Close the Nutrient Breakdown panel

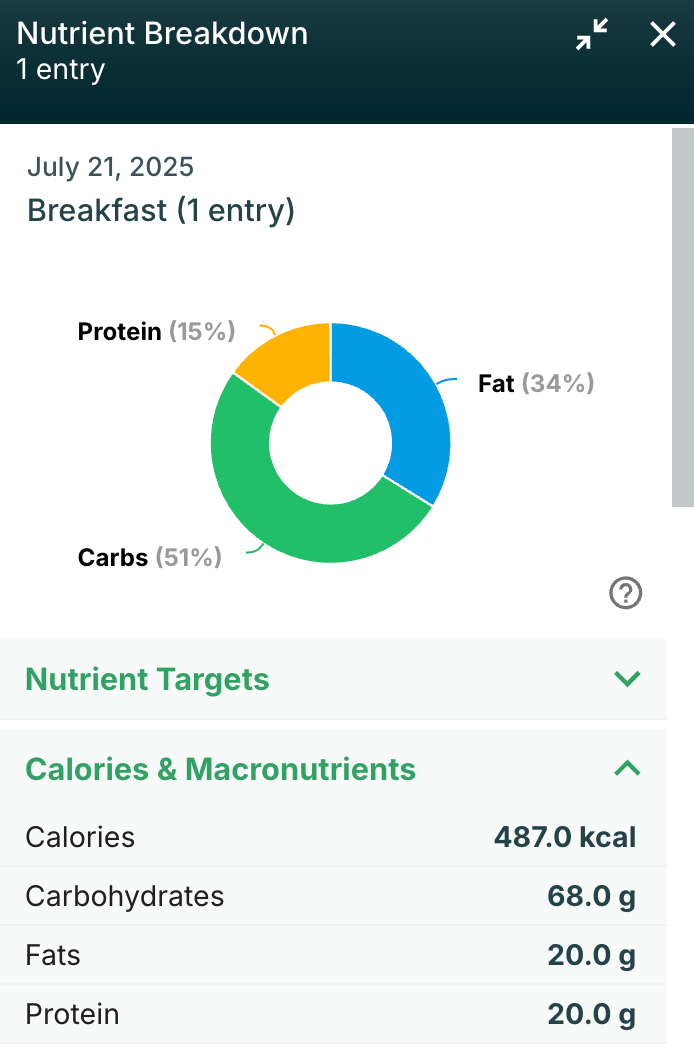click(662, 36)
